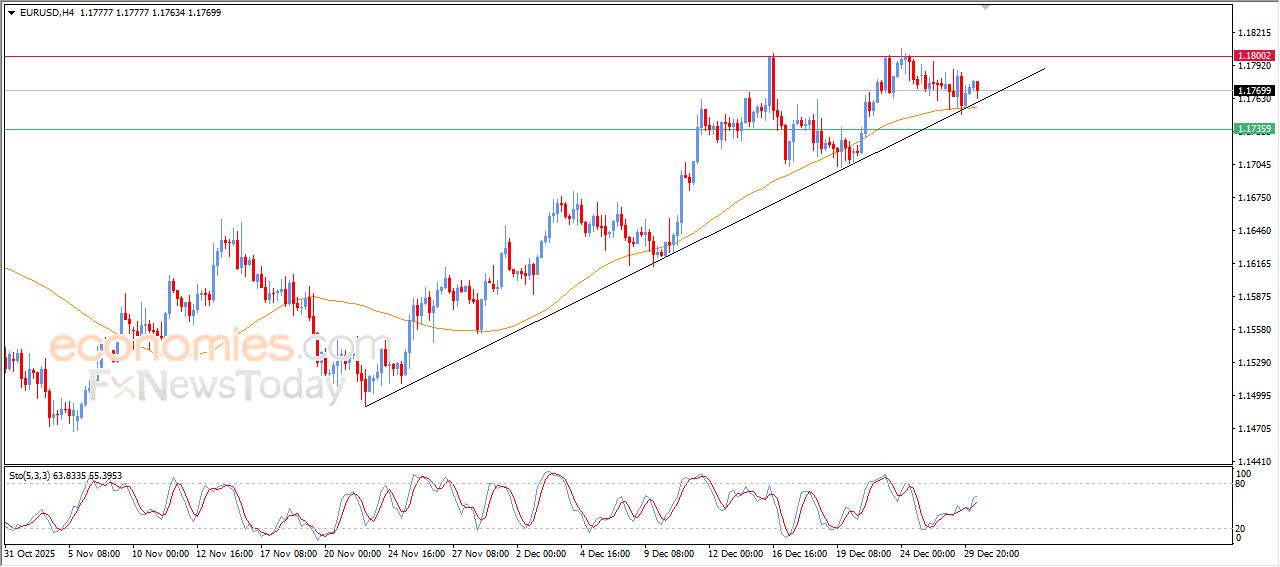Click the stochastic scale value 100
This screenshot has height=567, width=1280.
pos(1245,473)
